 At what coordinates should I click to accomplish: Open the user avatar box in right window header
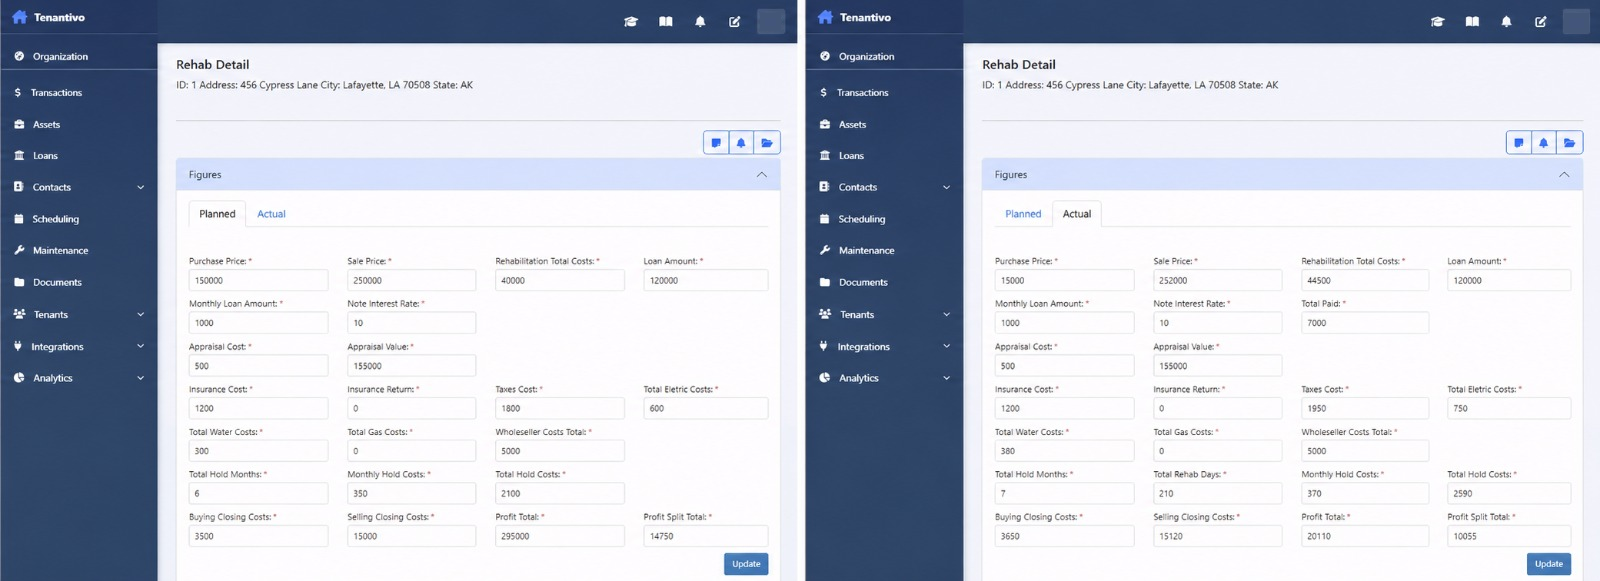1576,21
